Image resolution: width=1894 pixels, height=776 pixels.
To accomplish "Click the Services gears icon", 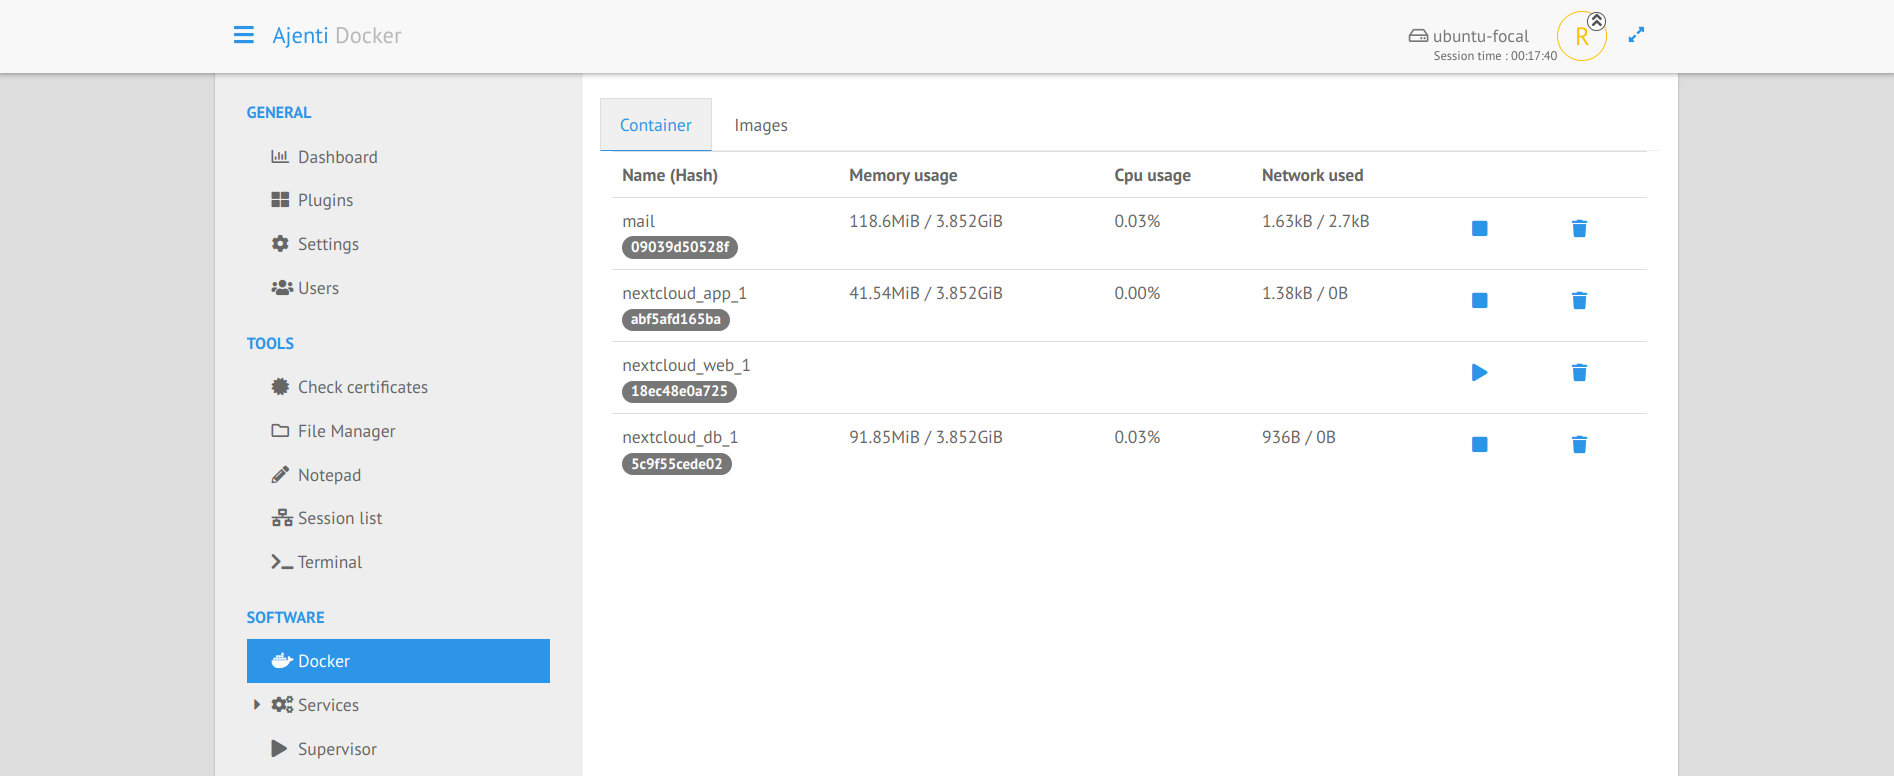I will click(282, 705).
